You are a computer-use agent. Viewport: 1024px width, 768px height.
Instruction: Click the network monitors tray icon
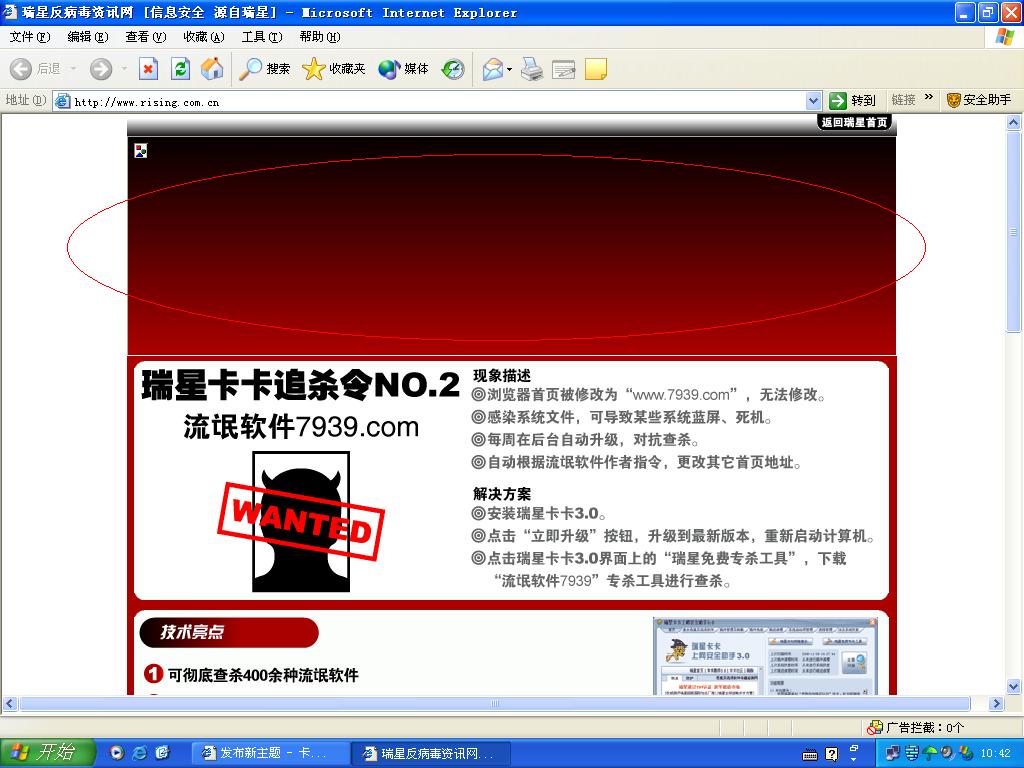(893, 753)
